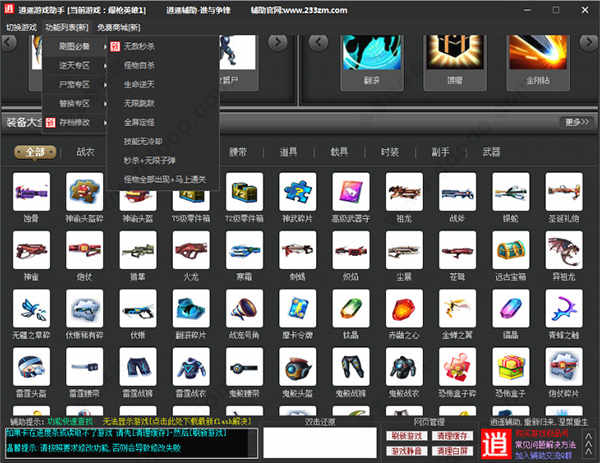Select the 祖龙 weapon icon
The image size is (600, 463).
tap(404, 192)
